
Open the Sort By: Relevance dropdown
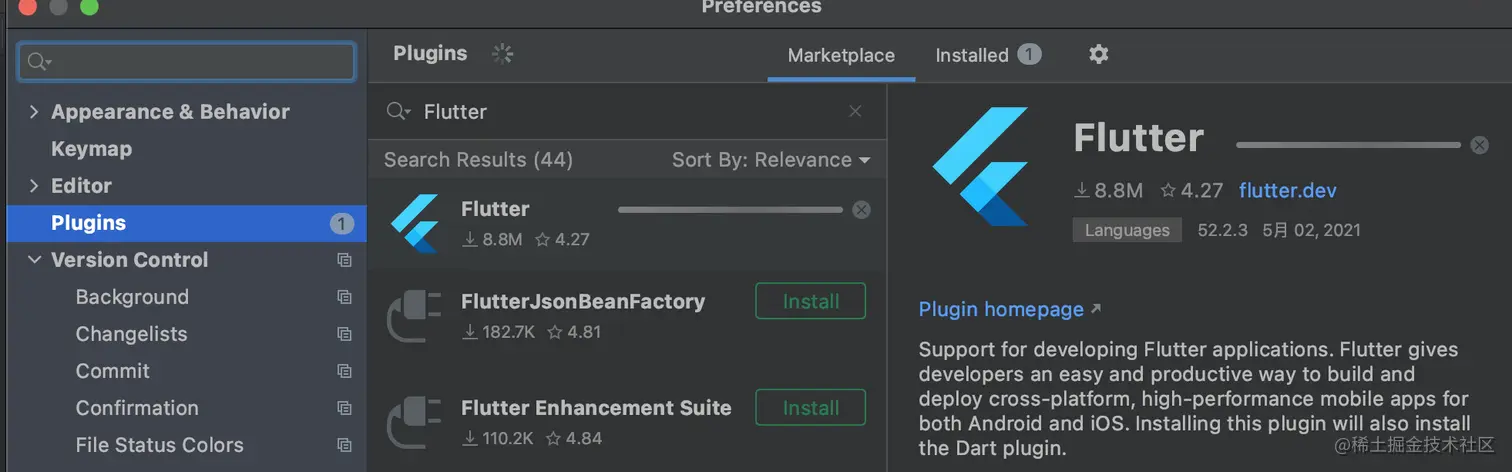tap(770, 160)
